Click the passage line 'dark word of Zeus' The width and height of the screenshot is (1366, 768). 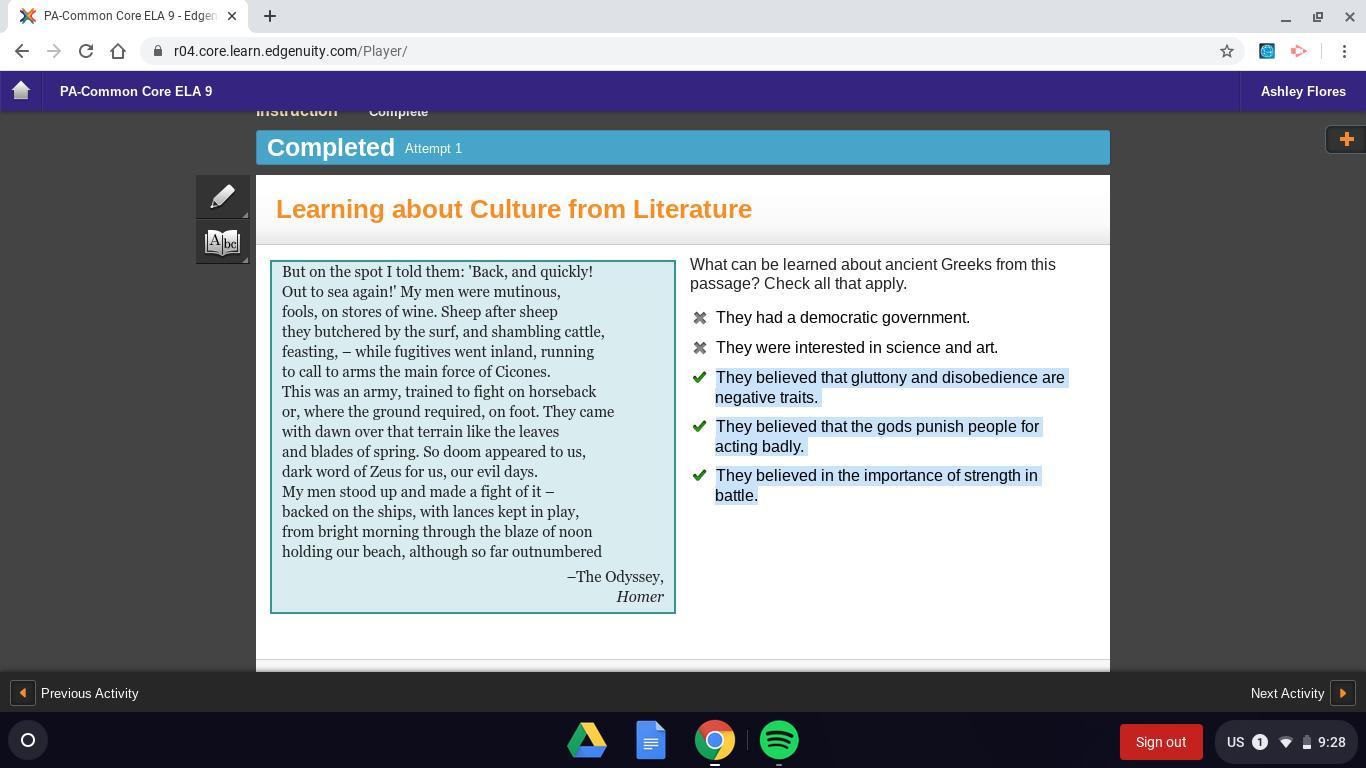point(410,472)
